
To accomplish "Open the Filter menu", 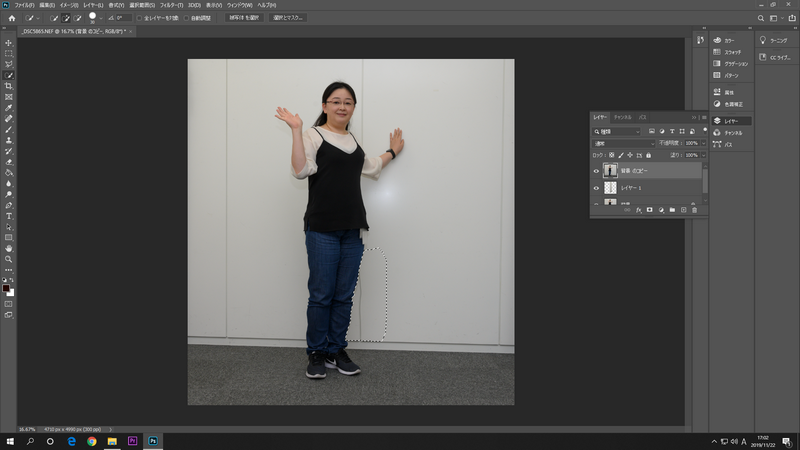I will [x=171, y=5].
